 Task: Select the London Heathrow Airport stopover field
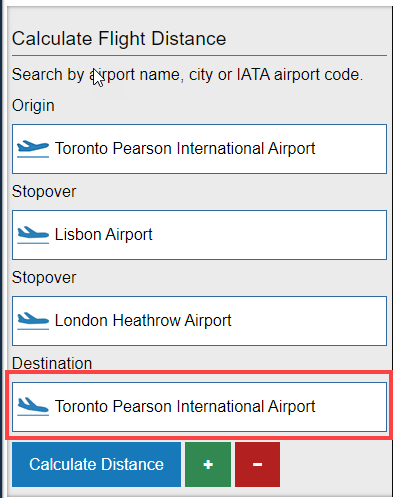(x=199, y=321)
